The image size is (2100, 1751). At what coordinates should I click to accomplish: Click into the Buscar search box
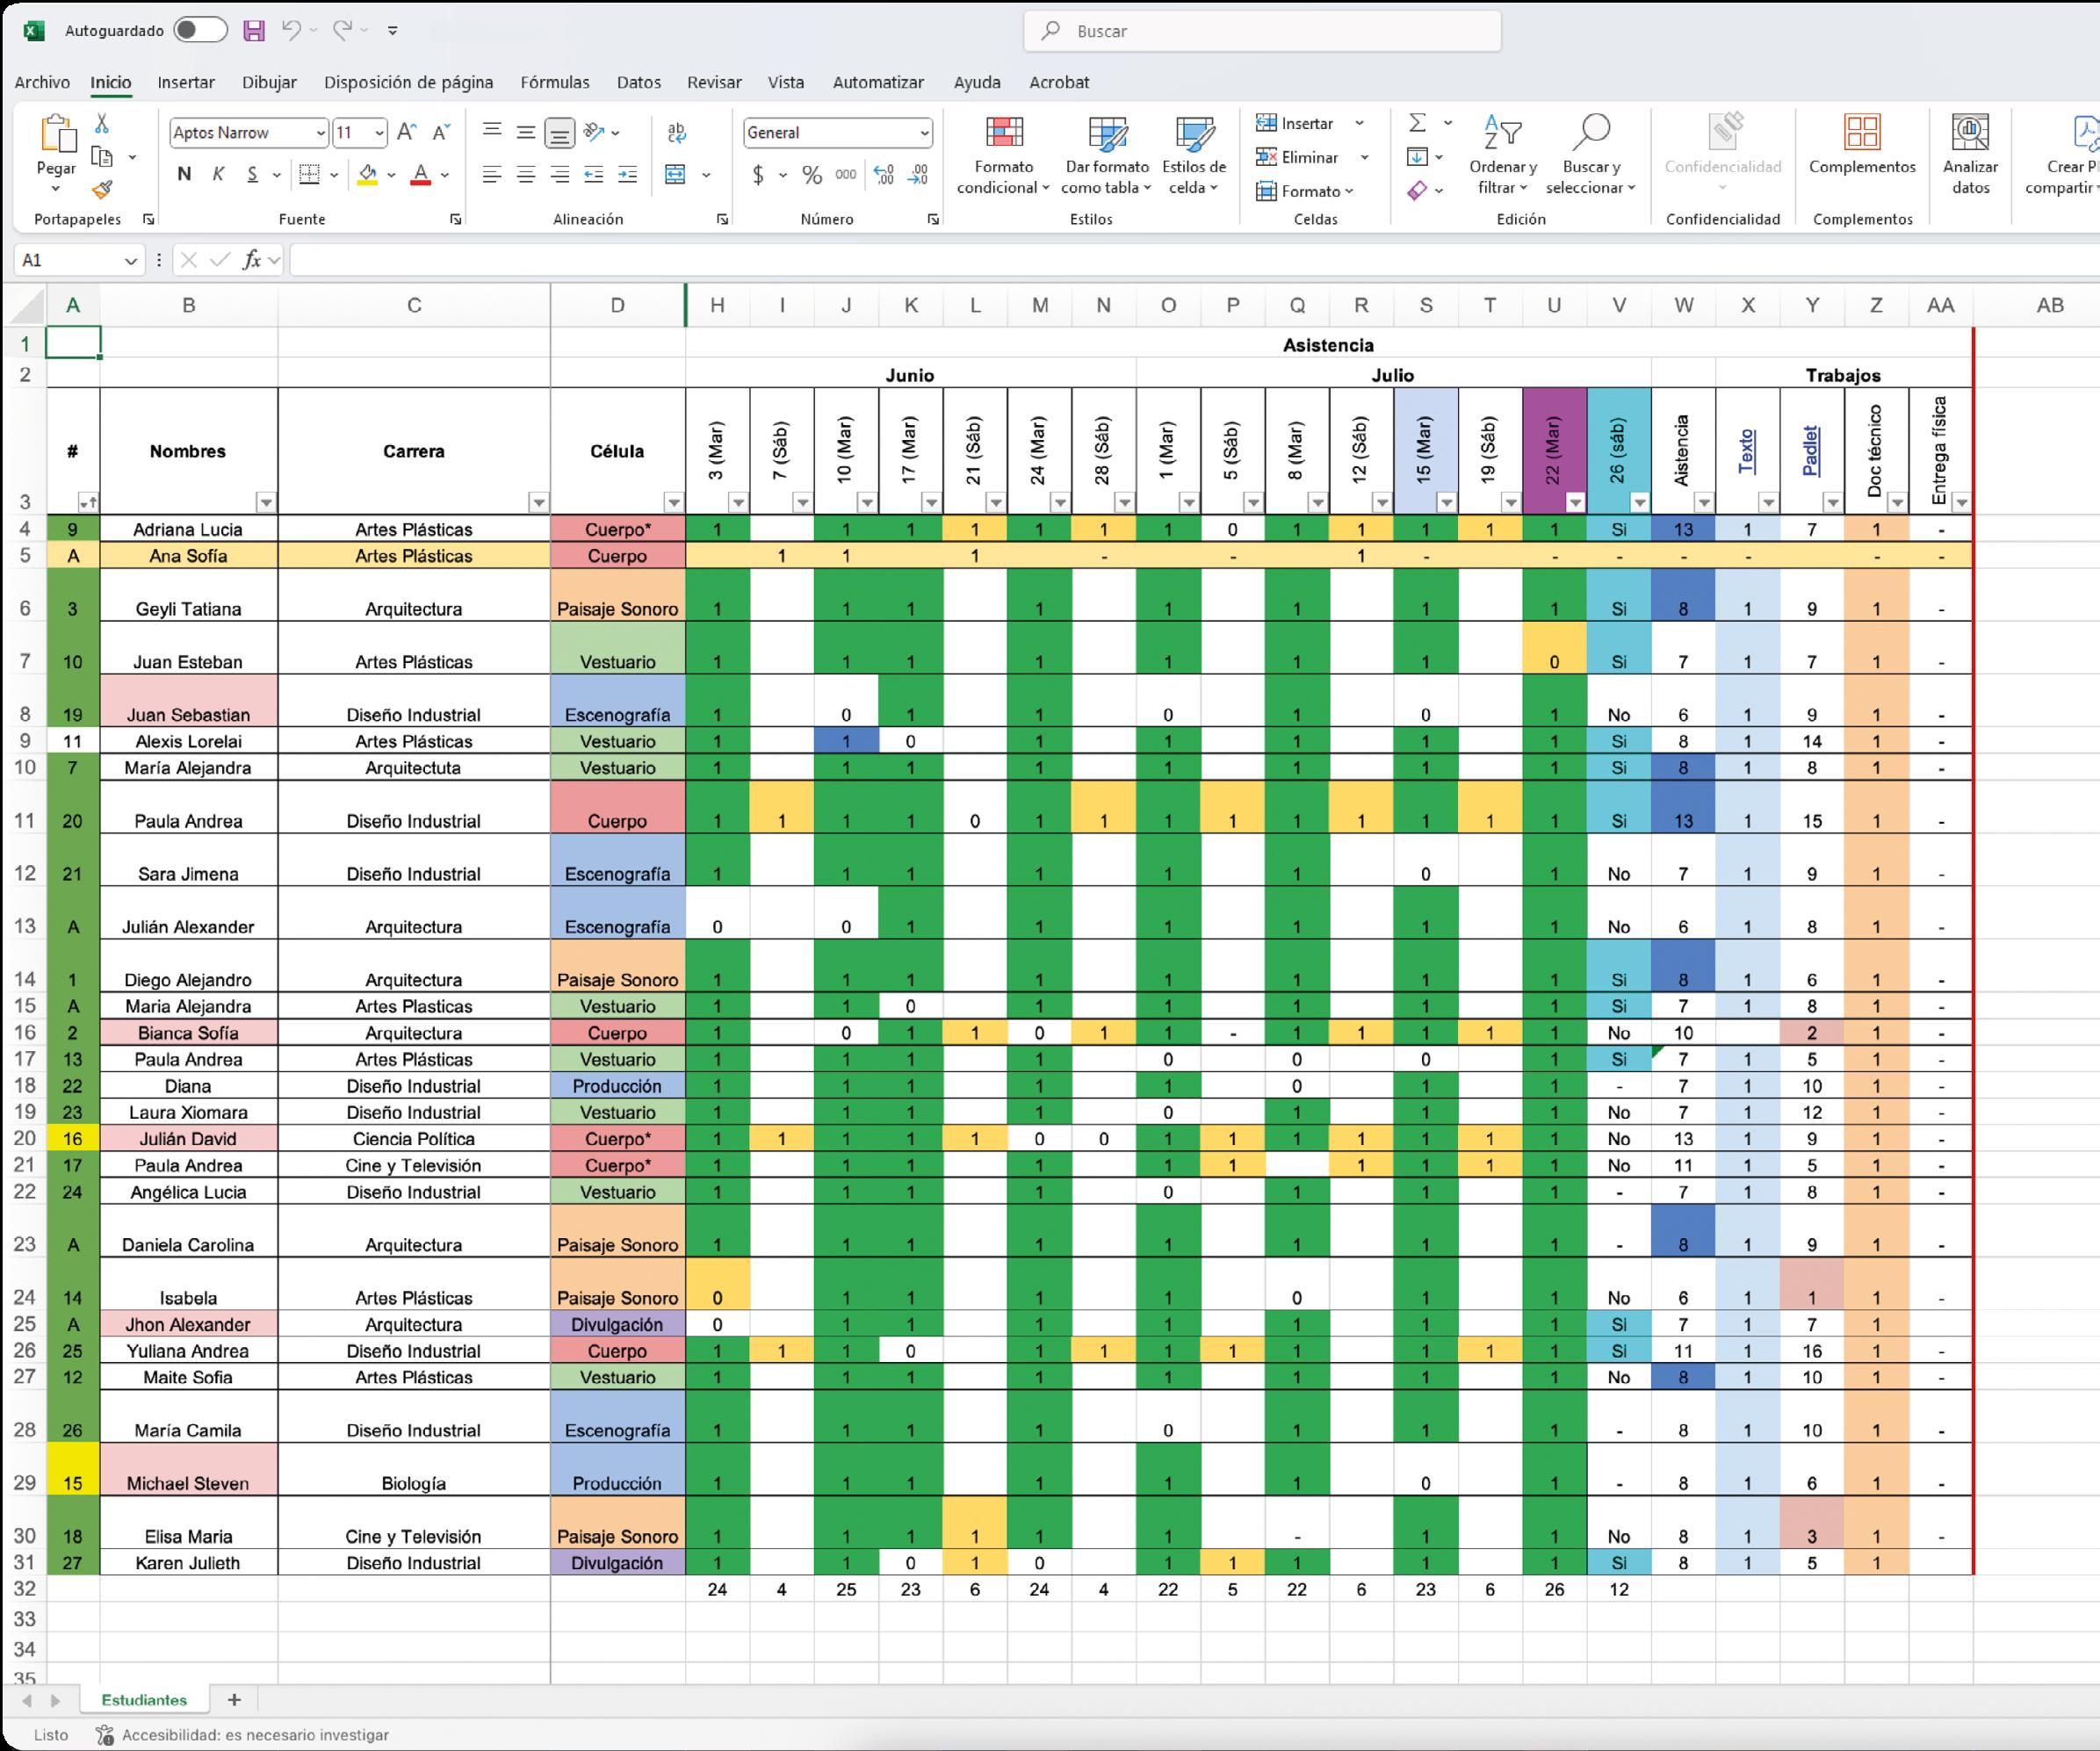1262,31
